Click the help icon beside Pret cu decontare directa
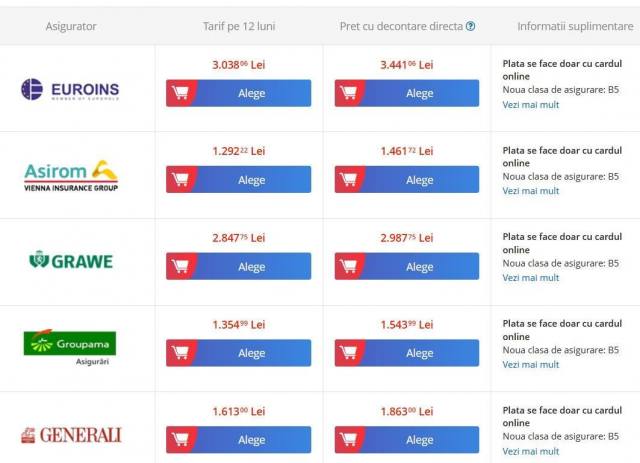 (470, 26)
